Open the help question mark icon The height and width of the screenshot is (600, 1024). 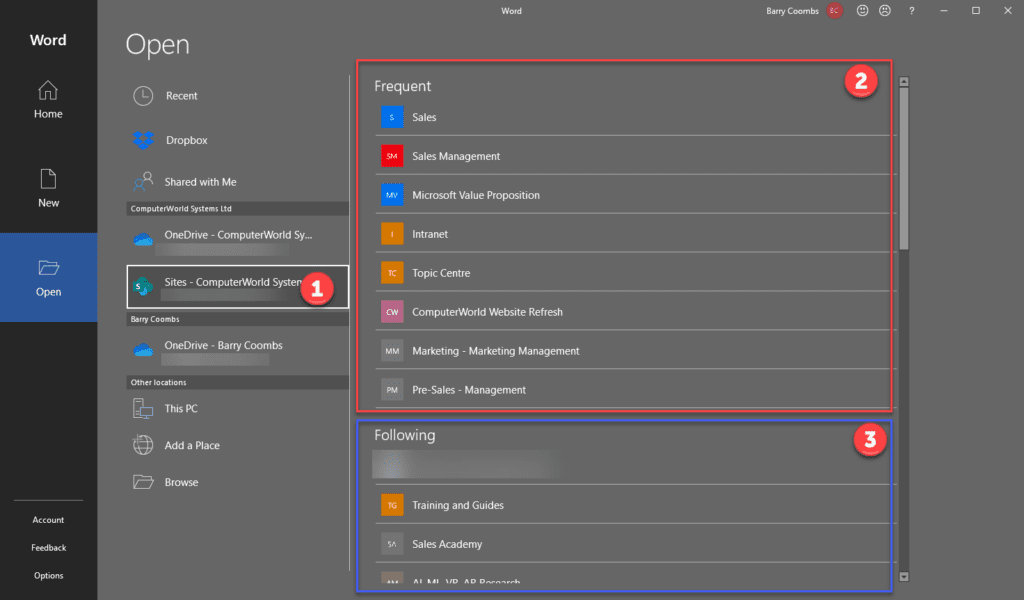point(912,10)
